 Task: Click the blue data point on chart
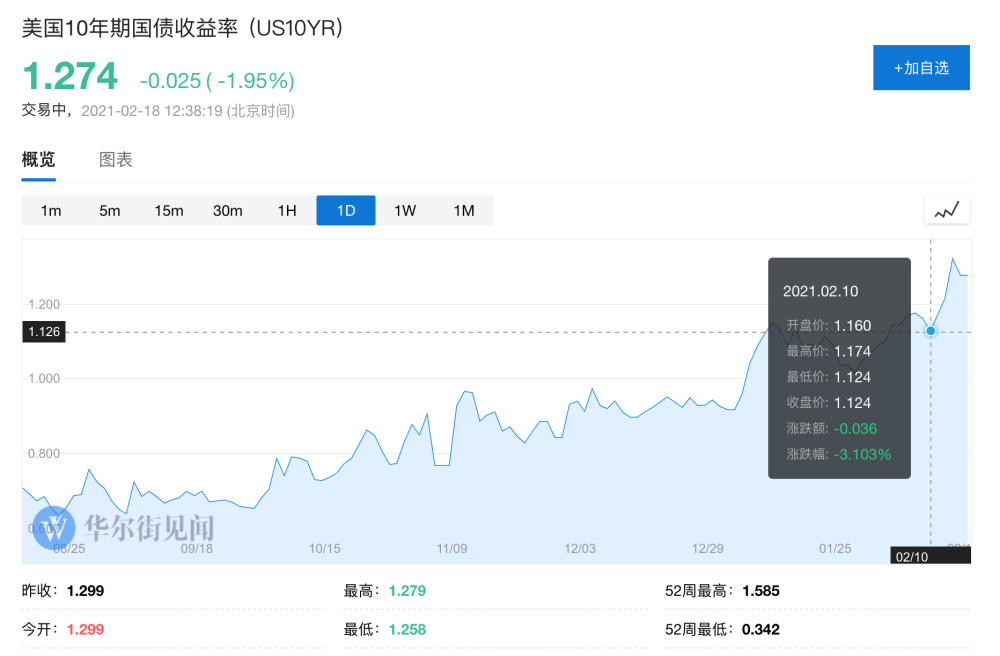pos(931,331)
